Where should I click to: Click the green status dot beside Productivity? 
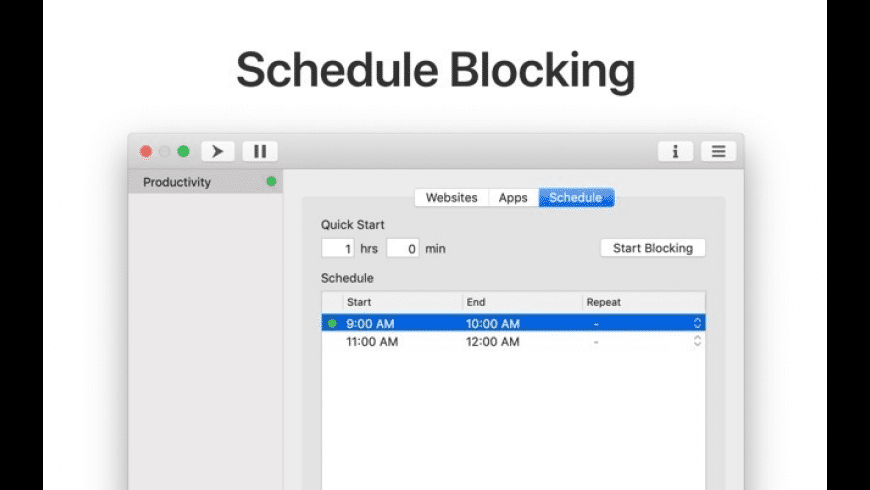pyautogui.click(x=271, y=182)
